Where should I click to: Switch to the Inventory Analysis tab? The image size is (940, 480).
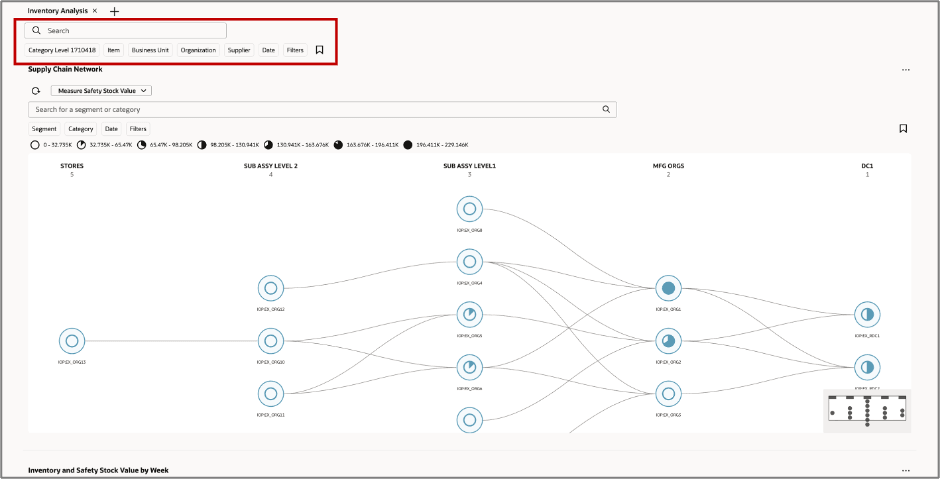[x=58, y=11]
